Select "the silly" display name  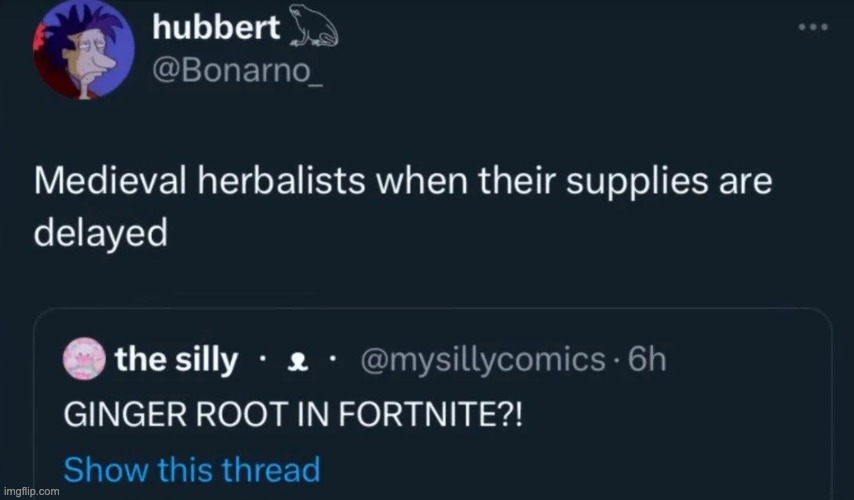pyautogui.click(x=176, y=359)
